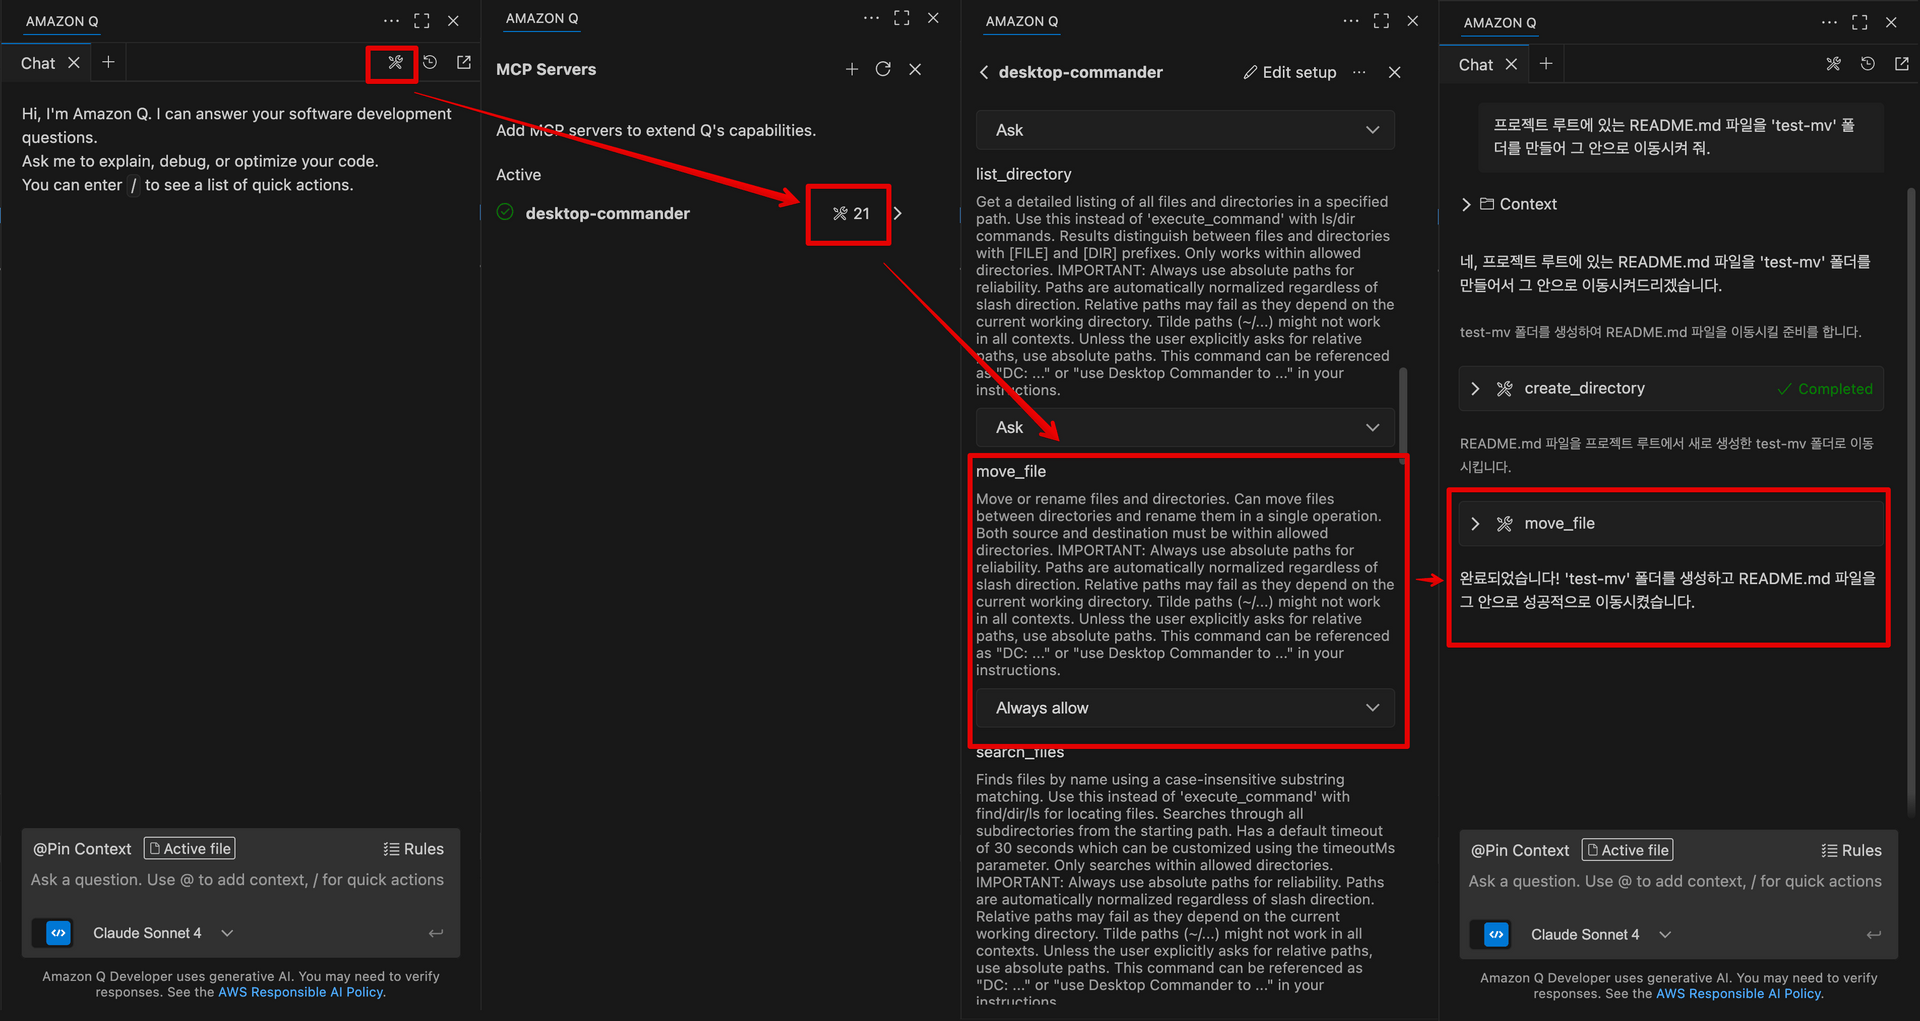Open list_directory Ask permission dropdown
Screen dimensions: 1920x1021
point(1185,427)
